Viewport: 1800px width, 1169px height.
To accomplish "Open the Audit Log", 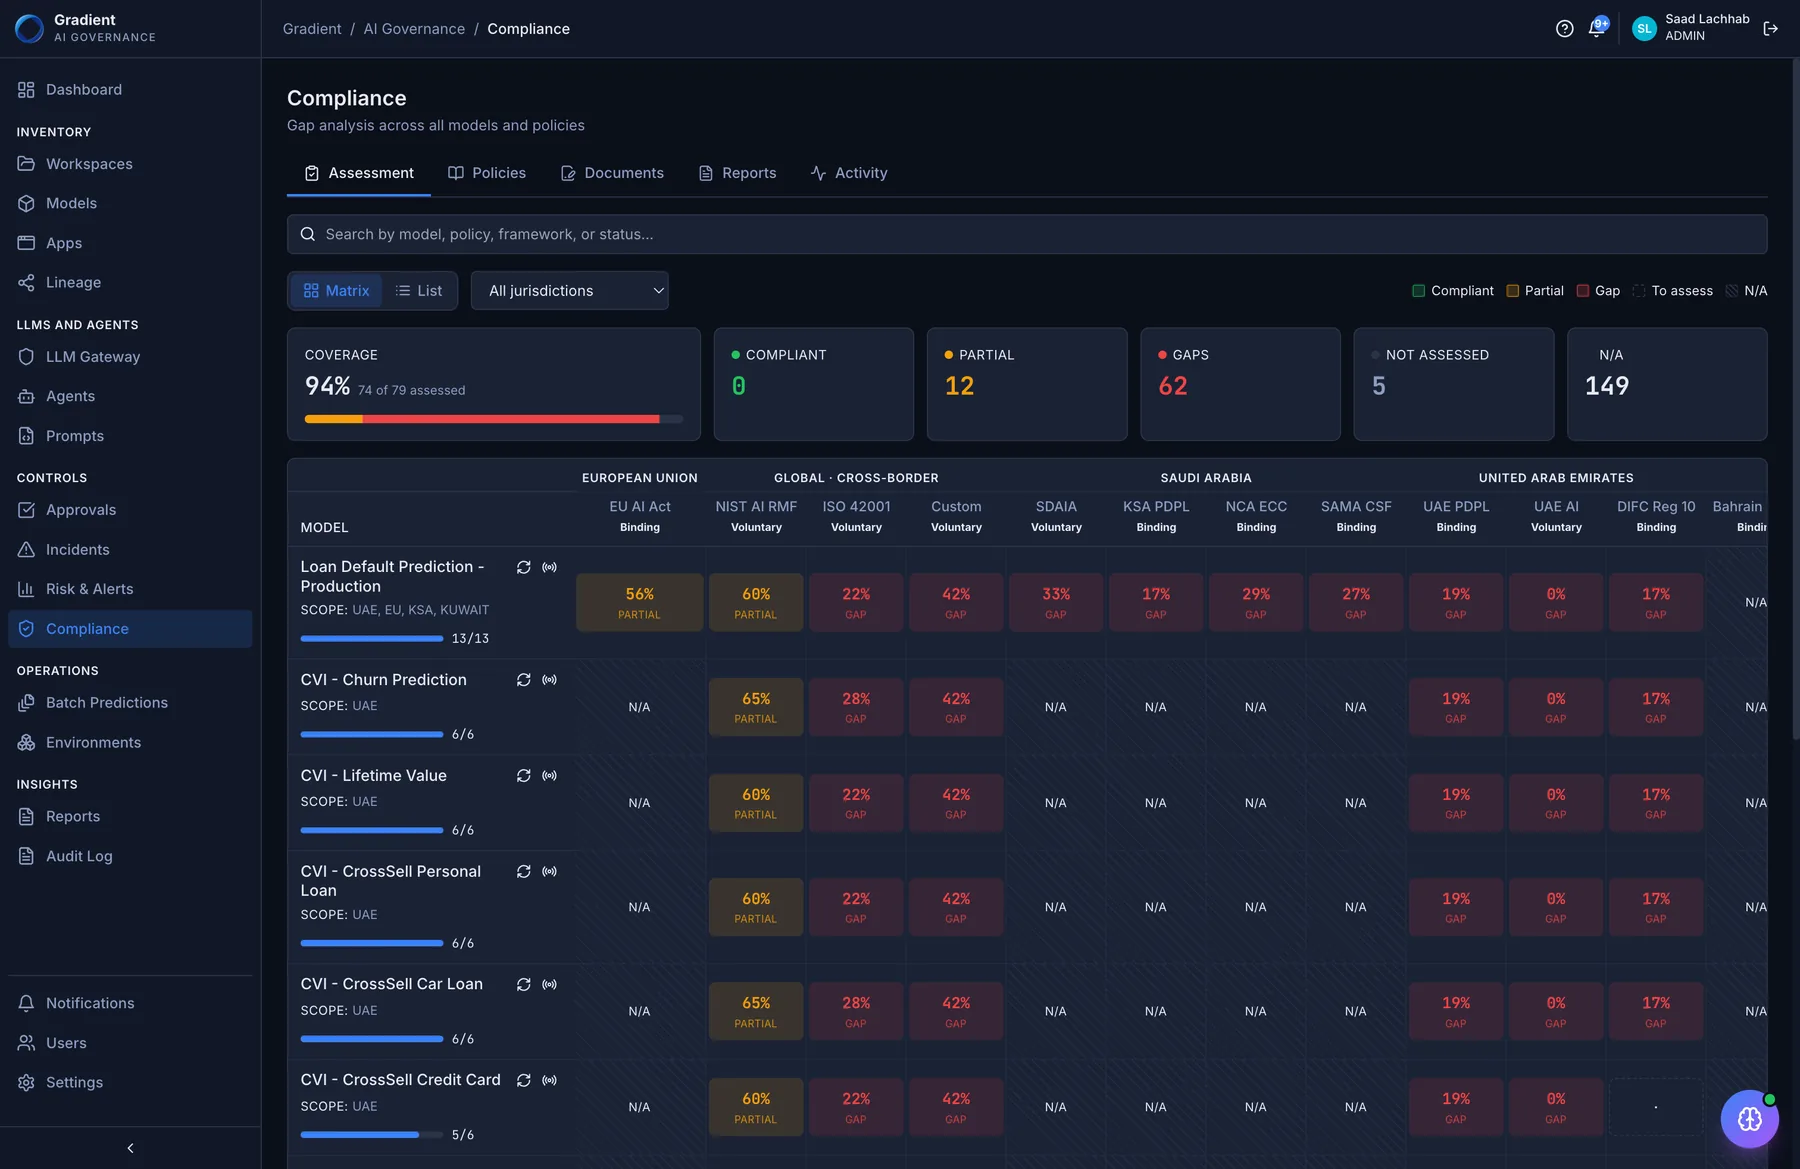I will [x=130, y=856].
